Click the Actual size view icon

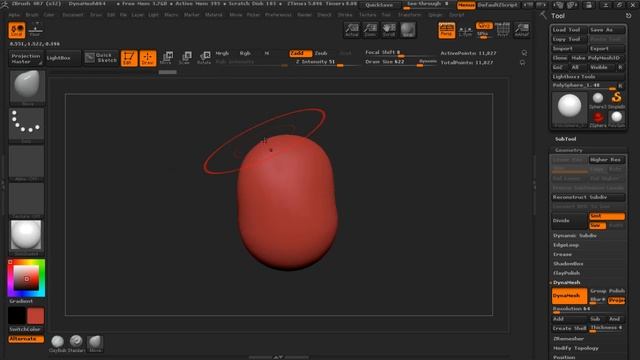tap(351, 30)
